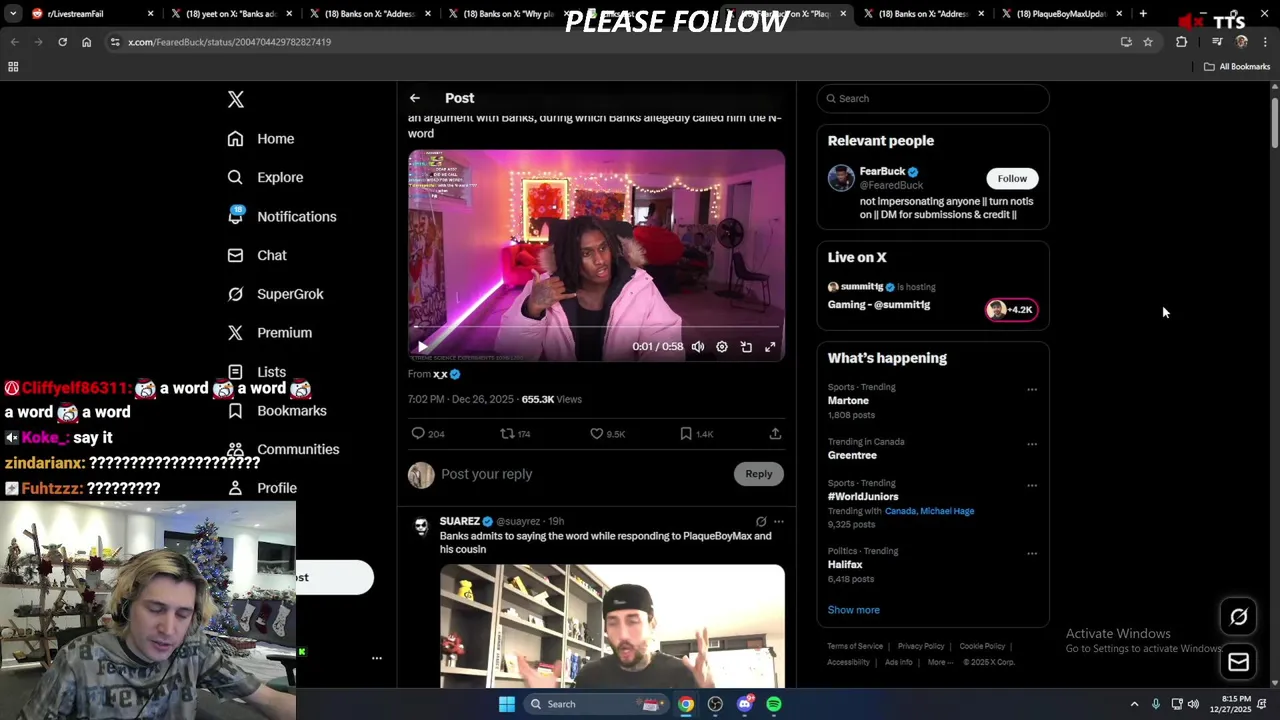
Task: Click the Reply button
Action: (x=759, y=474)
